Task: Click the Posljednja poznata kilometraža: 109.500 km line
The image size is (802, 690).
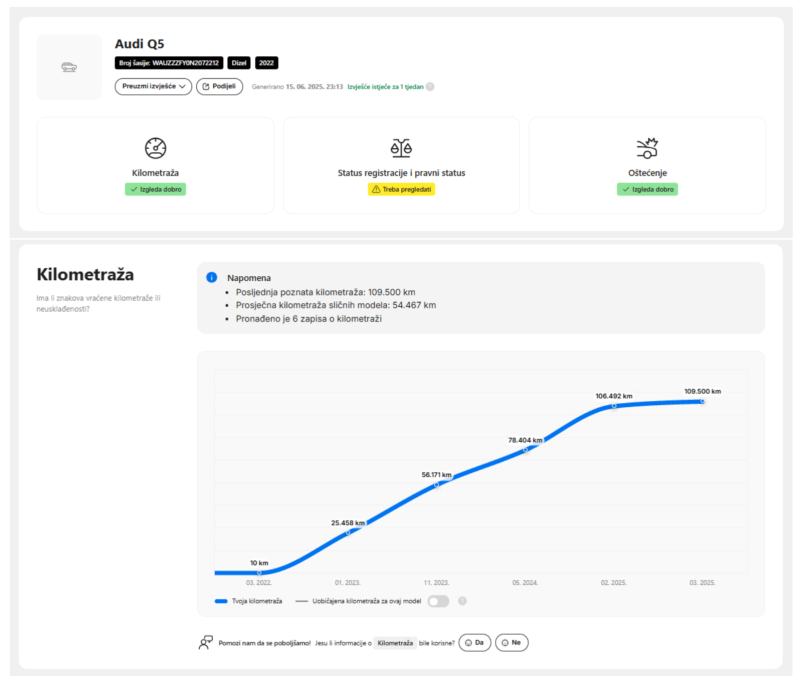Action: point(325,292)
